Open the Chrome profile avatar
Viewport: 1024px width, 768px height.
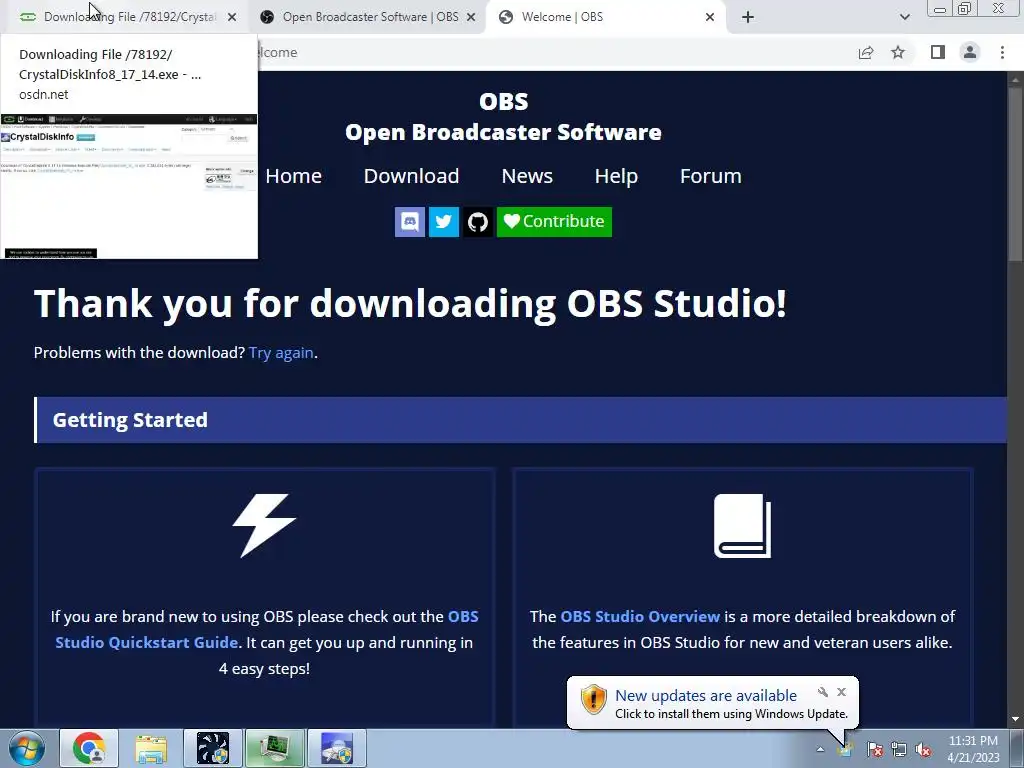point(970,52)
